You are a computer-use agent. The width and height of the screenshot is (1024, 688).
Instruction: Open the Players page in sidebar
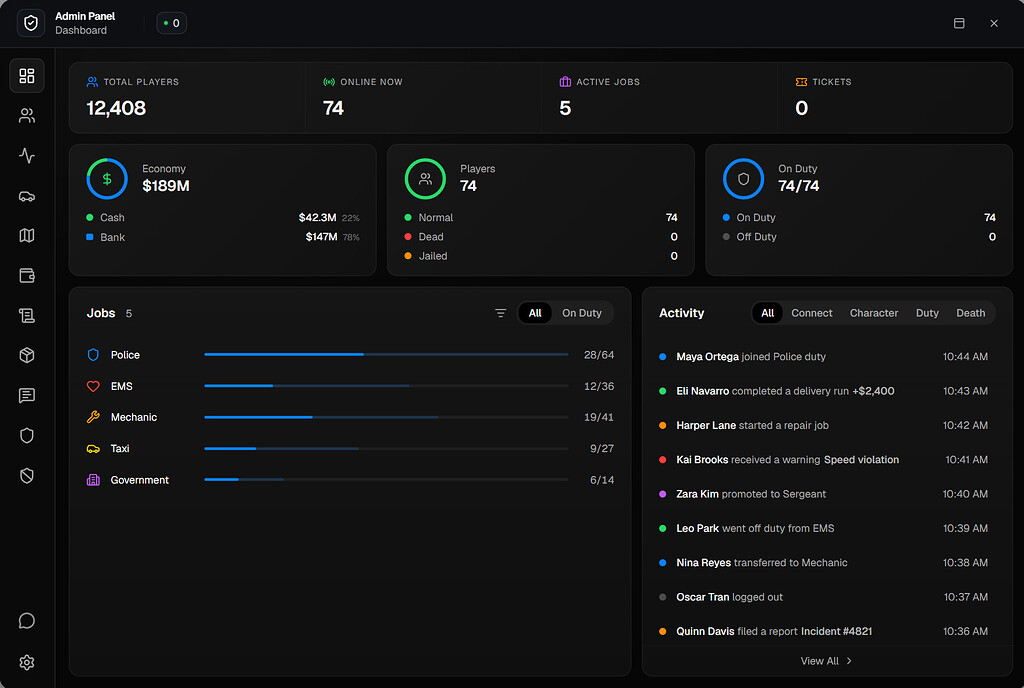27,116
